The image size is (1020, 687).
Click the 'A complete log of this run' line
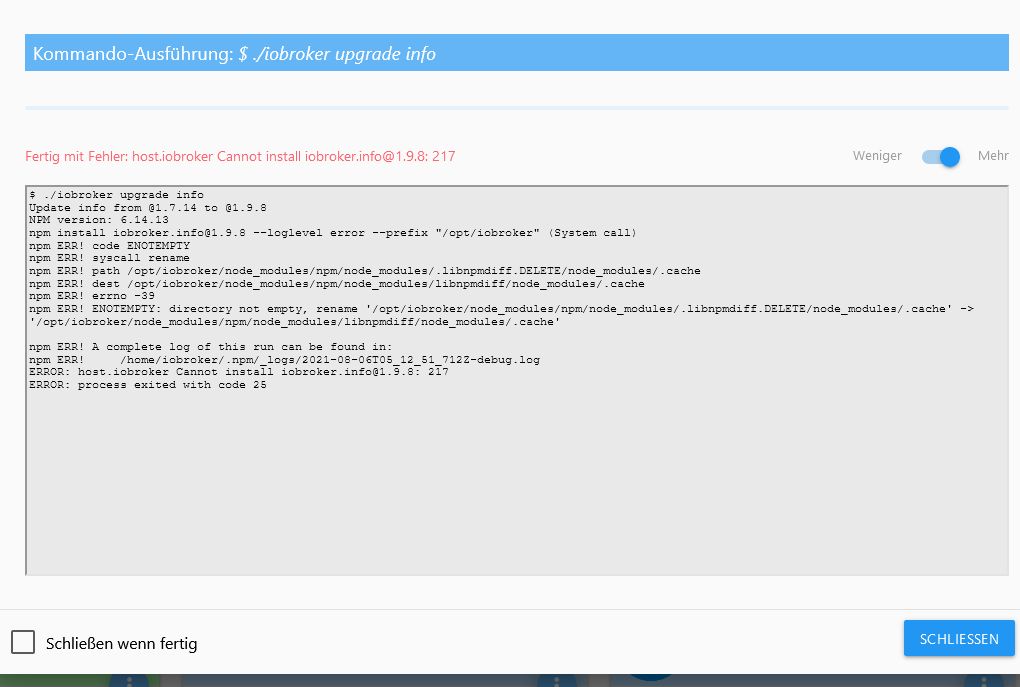tap(211, 347)
